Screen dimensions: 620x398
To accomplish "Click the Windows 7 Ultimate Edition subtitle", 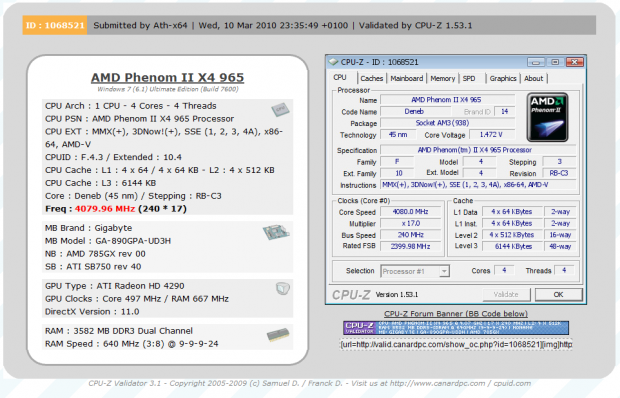I will coord(168,89).
